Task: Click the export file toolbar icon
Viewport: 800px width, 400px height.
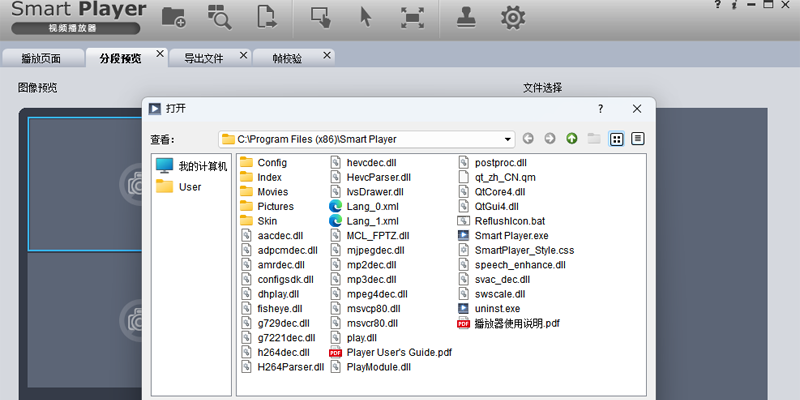Action: click(x=266, y=17)
